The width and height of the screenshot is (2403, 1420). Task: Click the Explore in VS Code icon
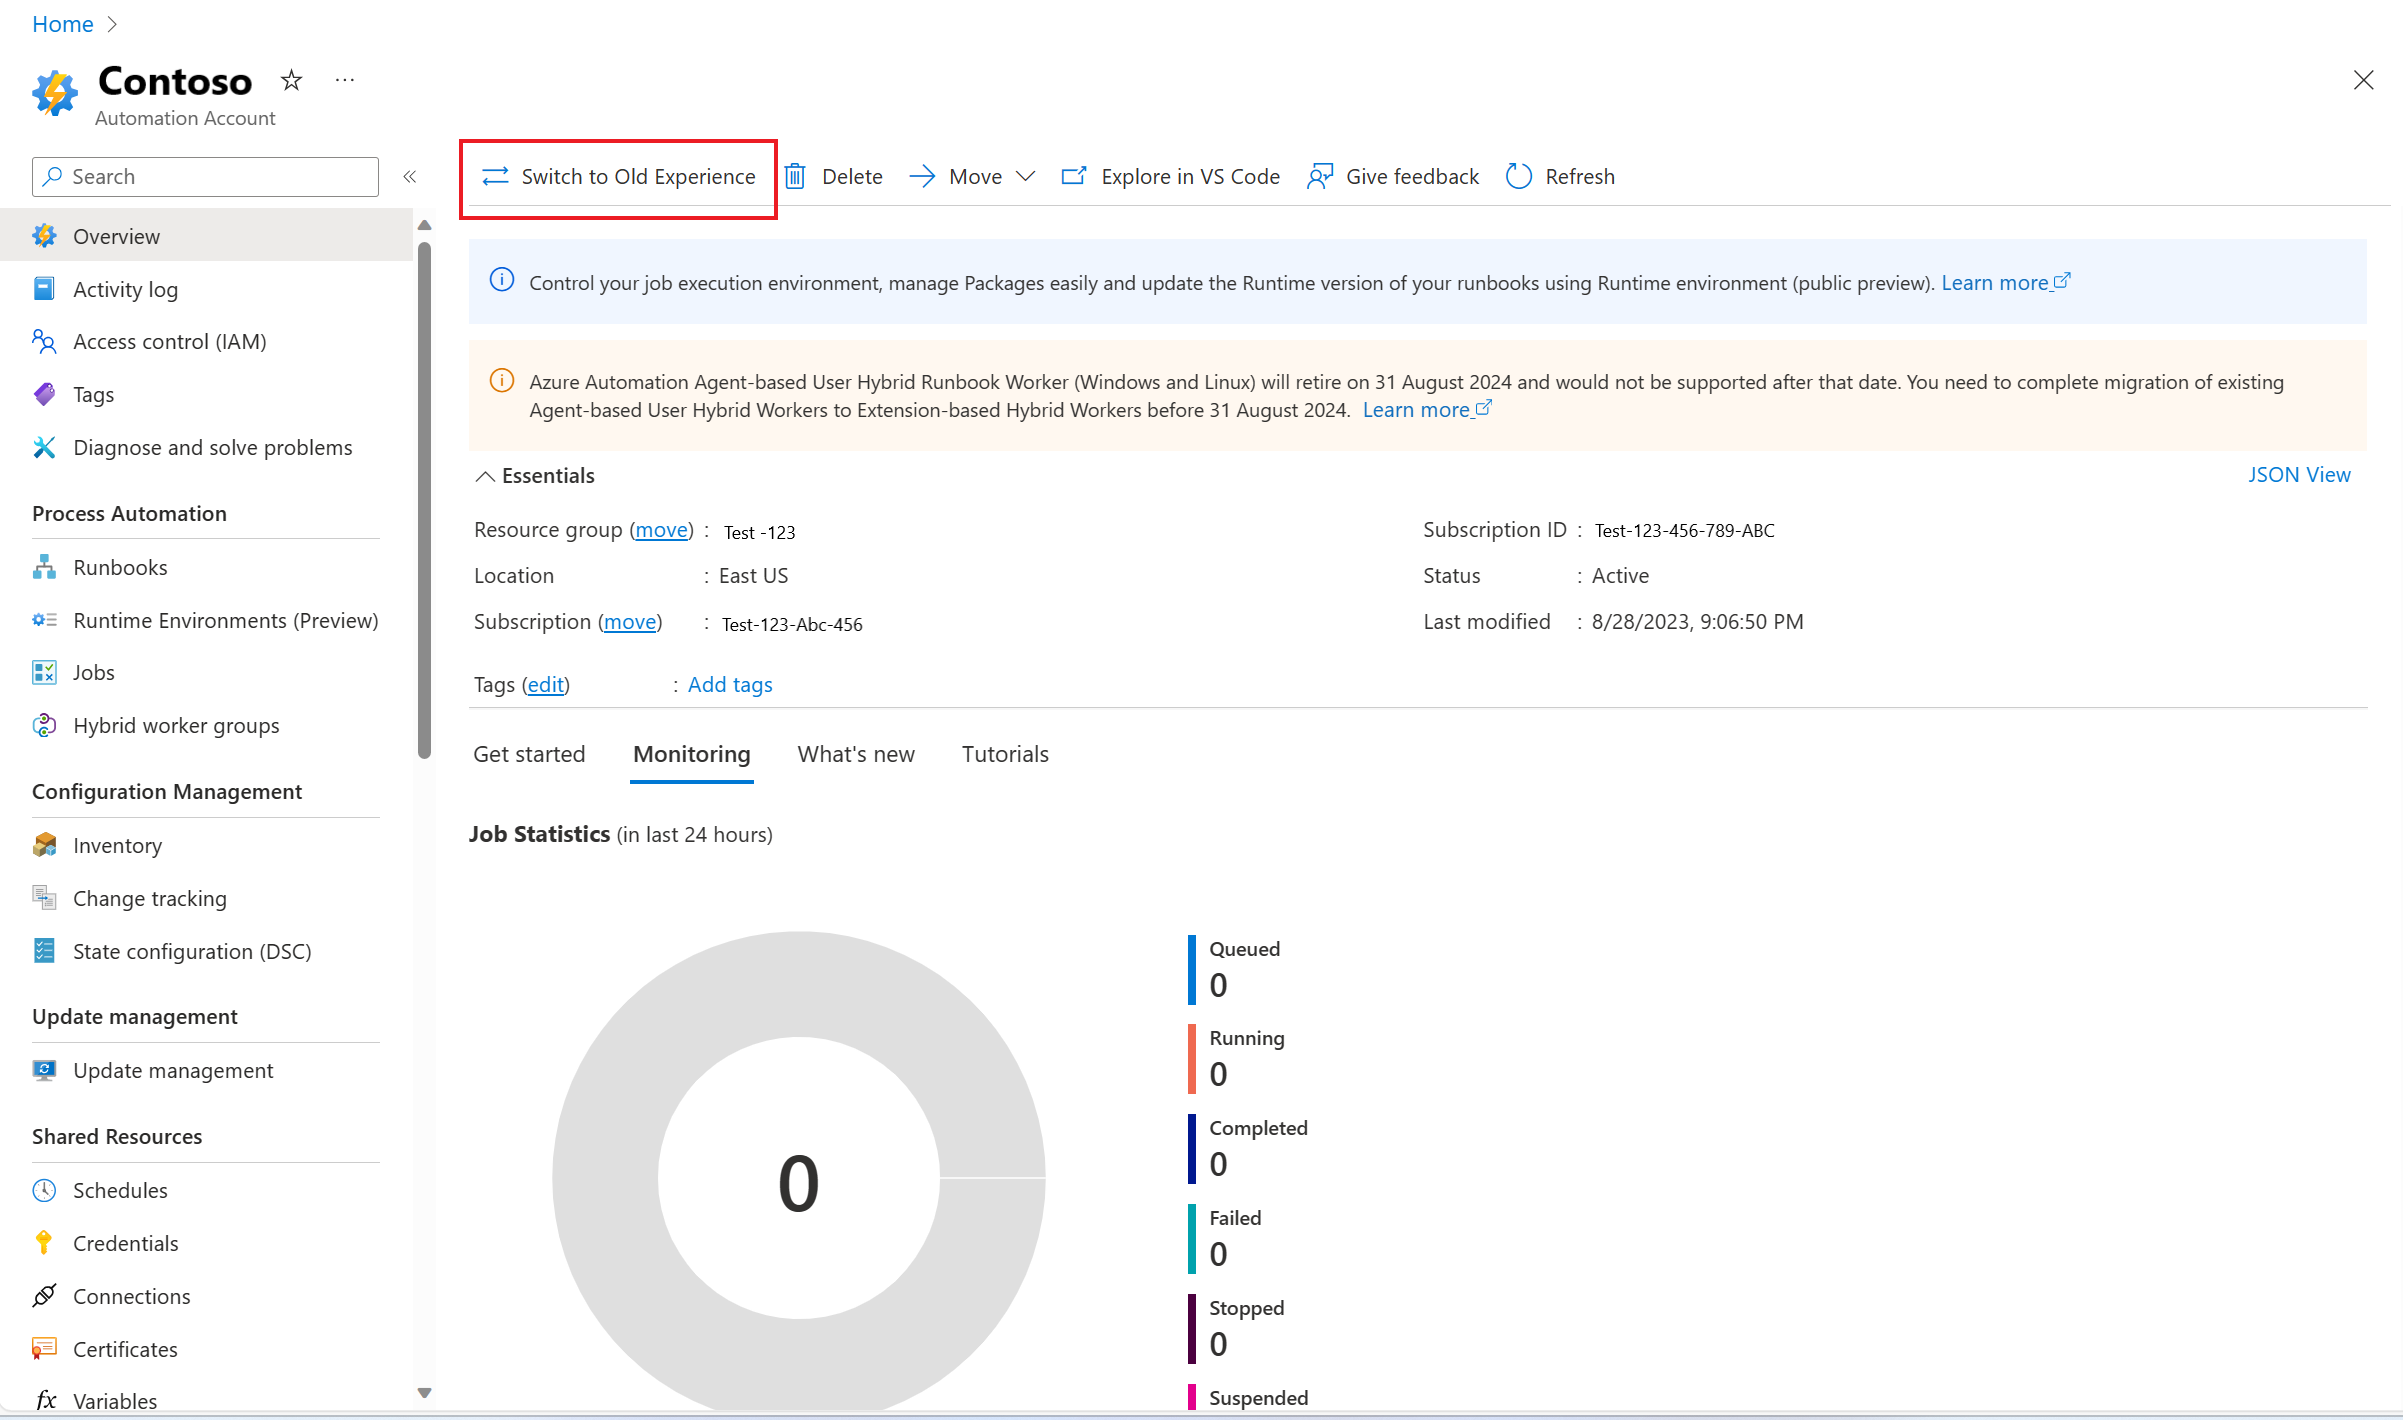pos(1074,177)
